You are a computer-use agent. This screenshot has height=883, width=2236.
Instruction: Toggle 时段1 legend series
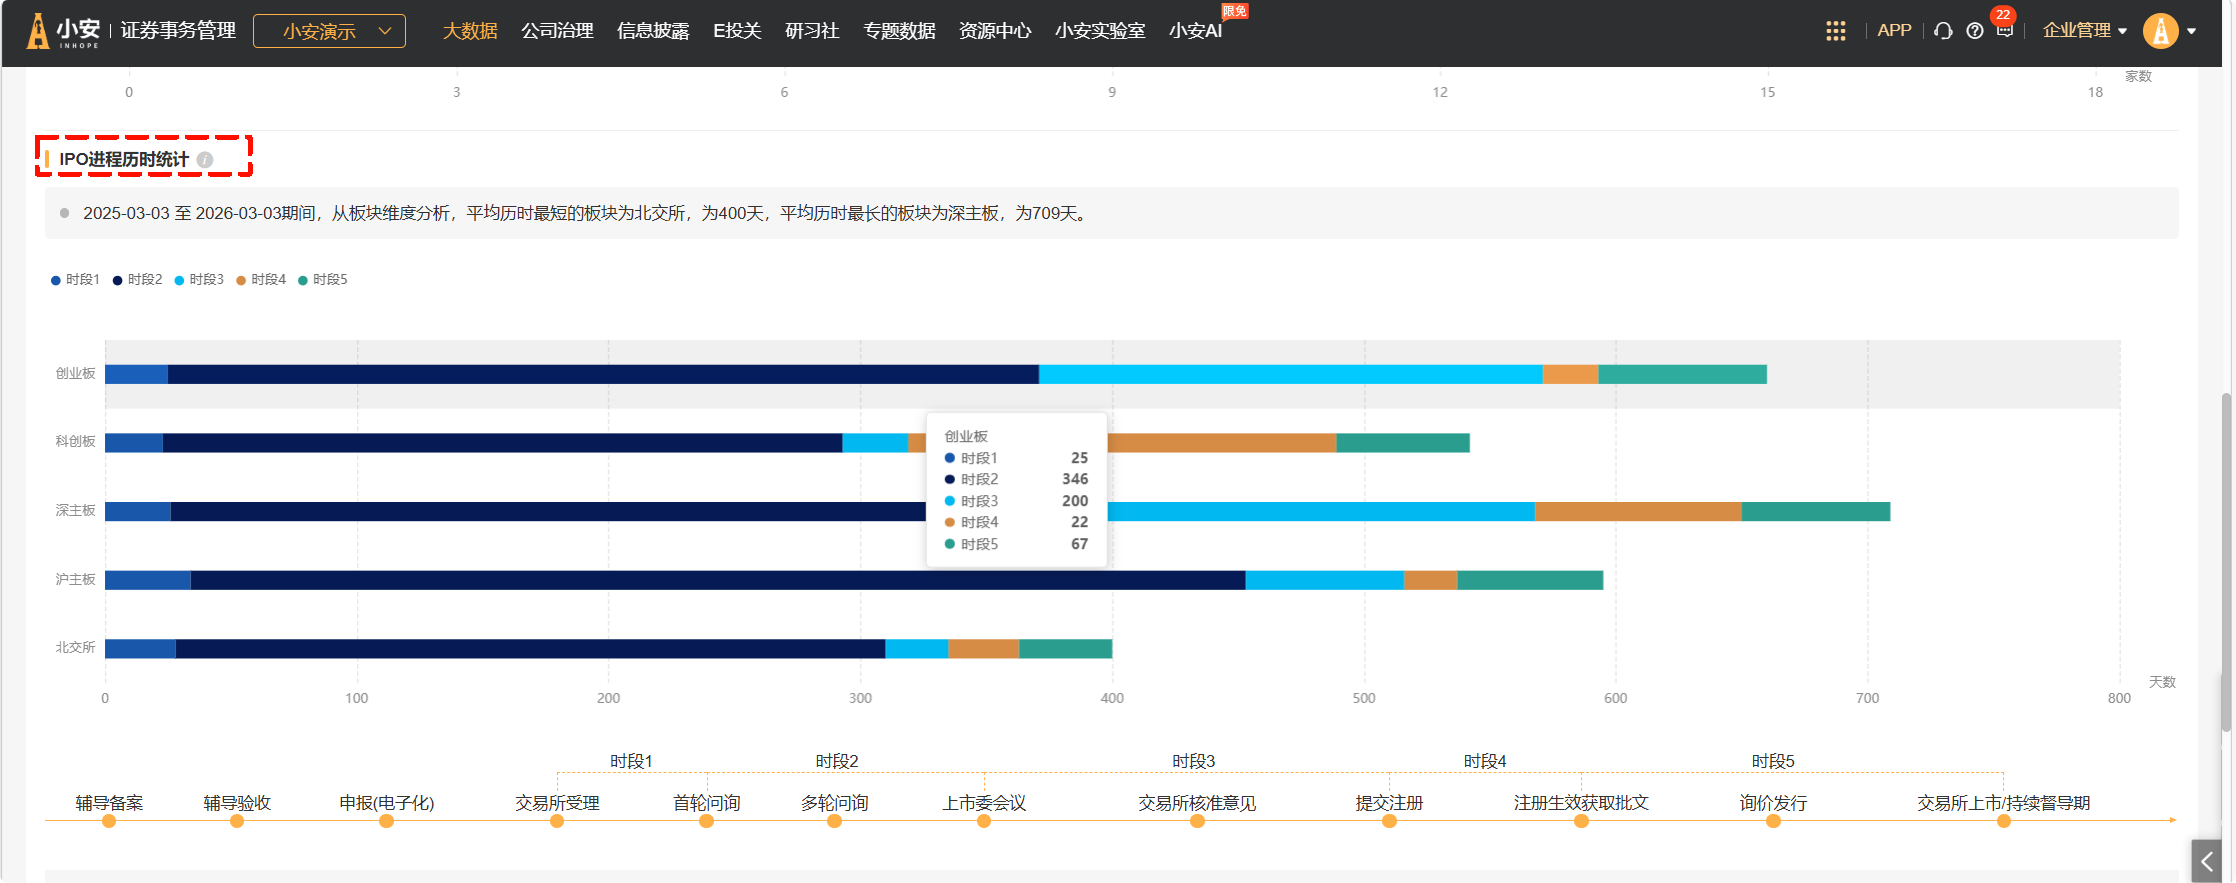coord(76,280)
